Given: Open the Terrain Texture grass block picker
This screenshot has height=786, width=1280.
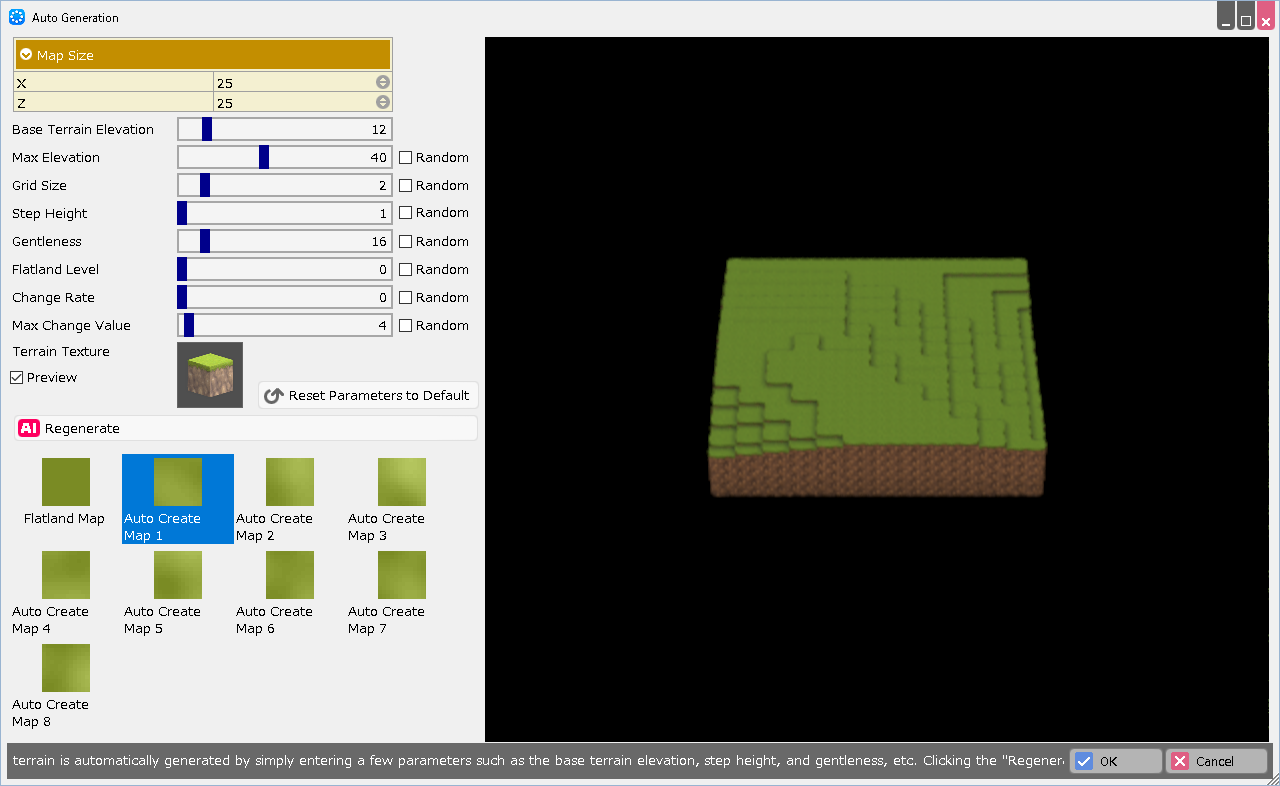Looking at the screenshot, I should (x=210, y=375).
